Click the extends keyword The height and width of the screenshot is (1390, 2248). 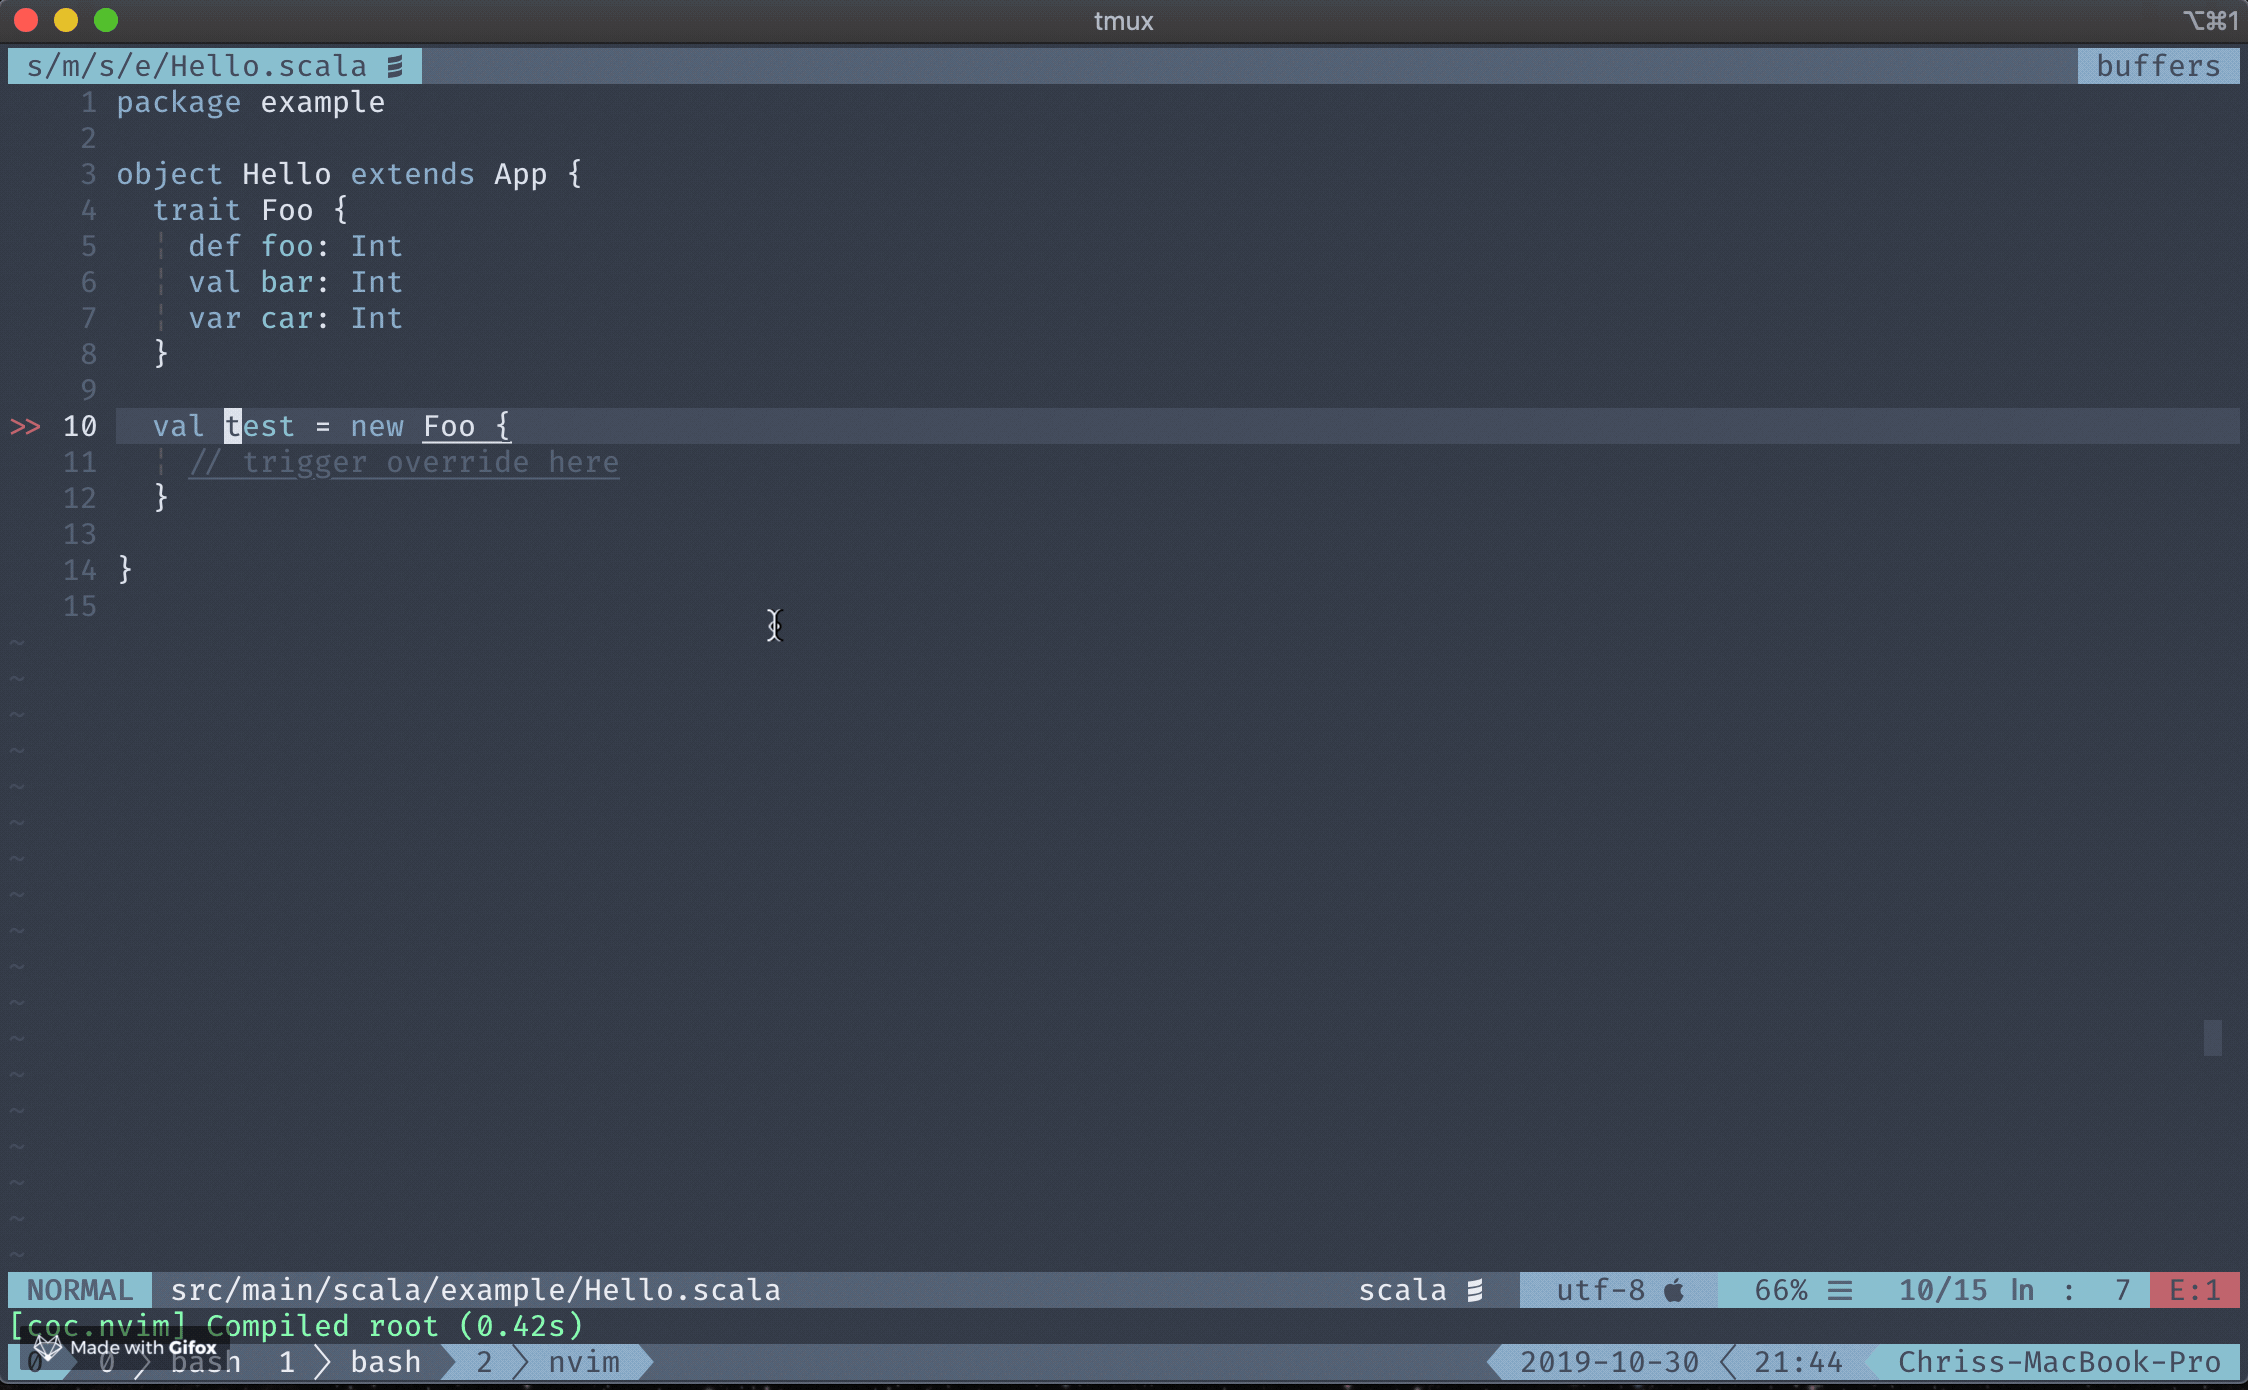coord(413,174)
